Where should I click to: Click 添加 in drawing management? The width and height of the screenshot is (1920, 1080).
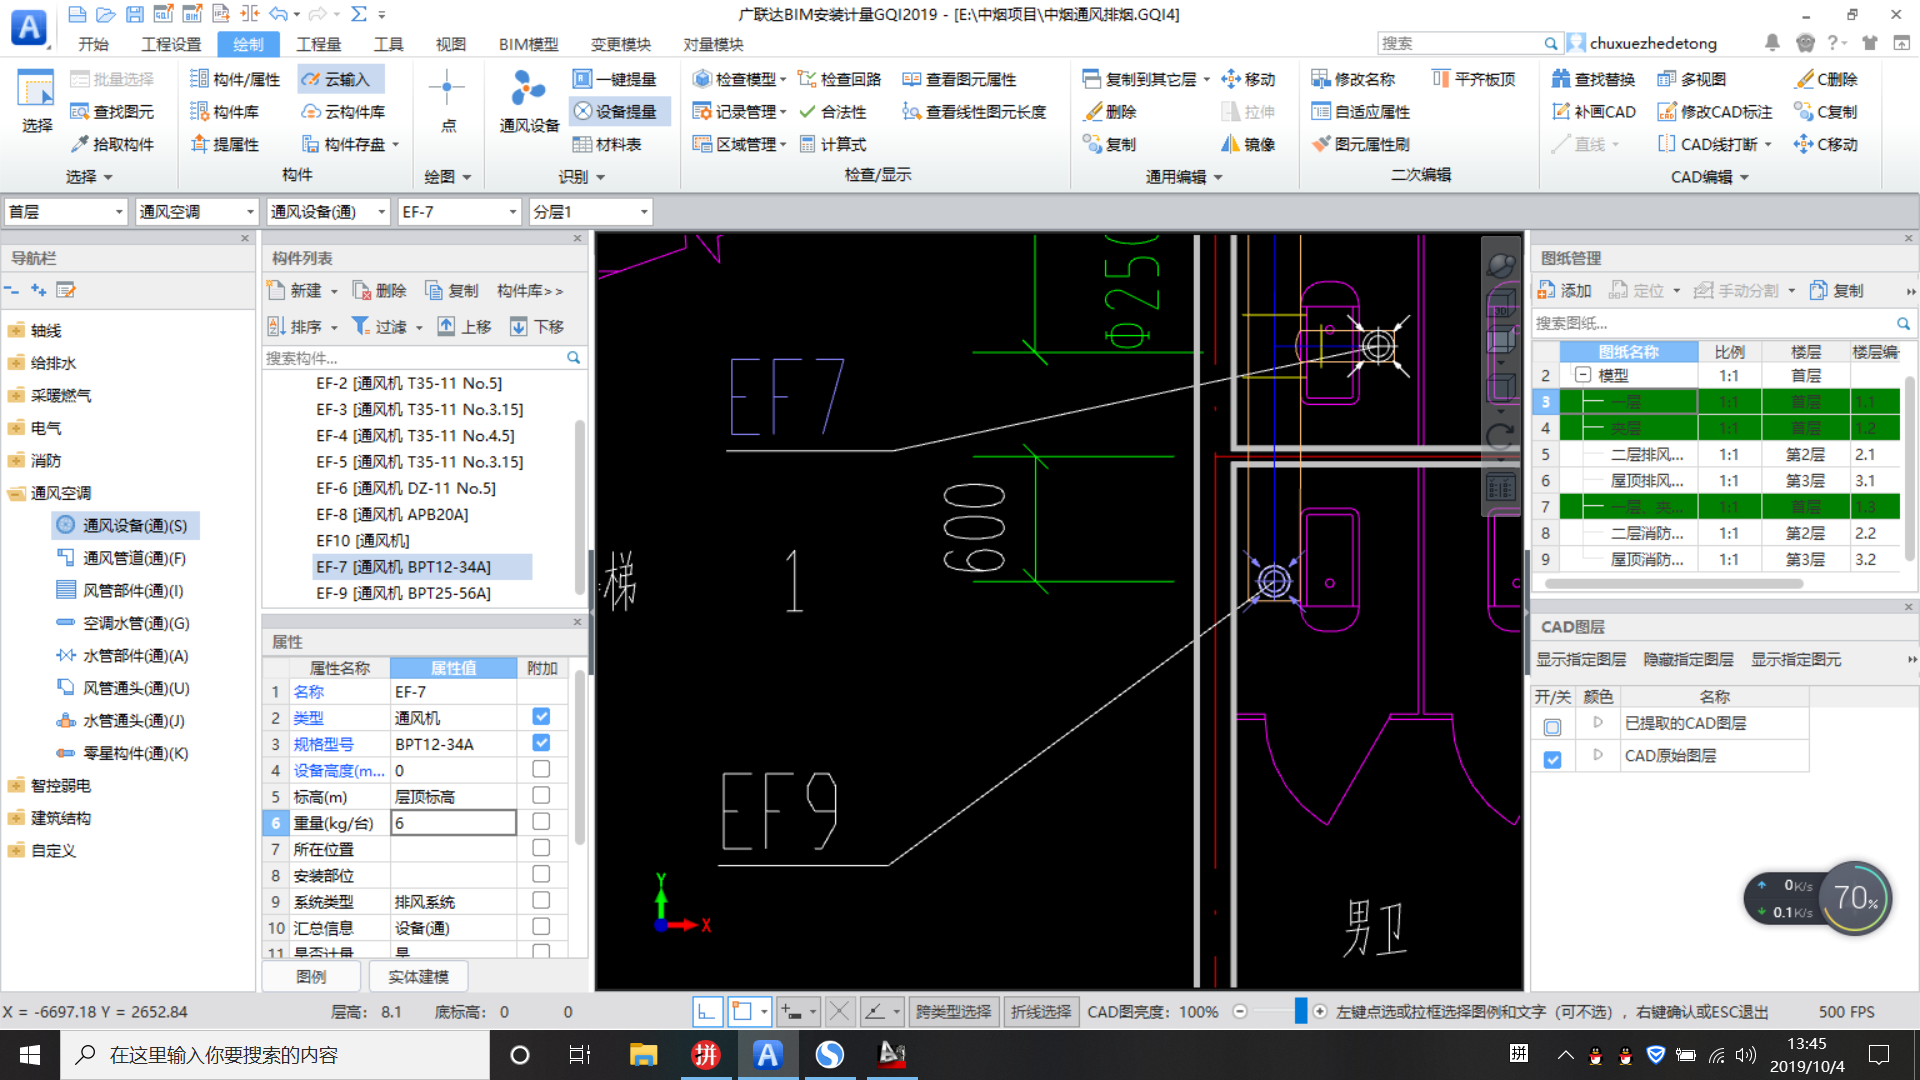click(x=1564, y=290)
